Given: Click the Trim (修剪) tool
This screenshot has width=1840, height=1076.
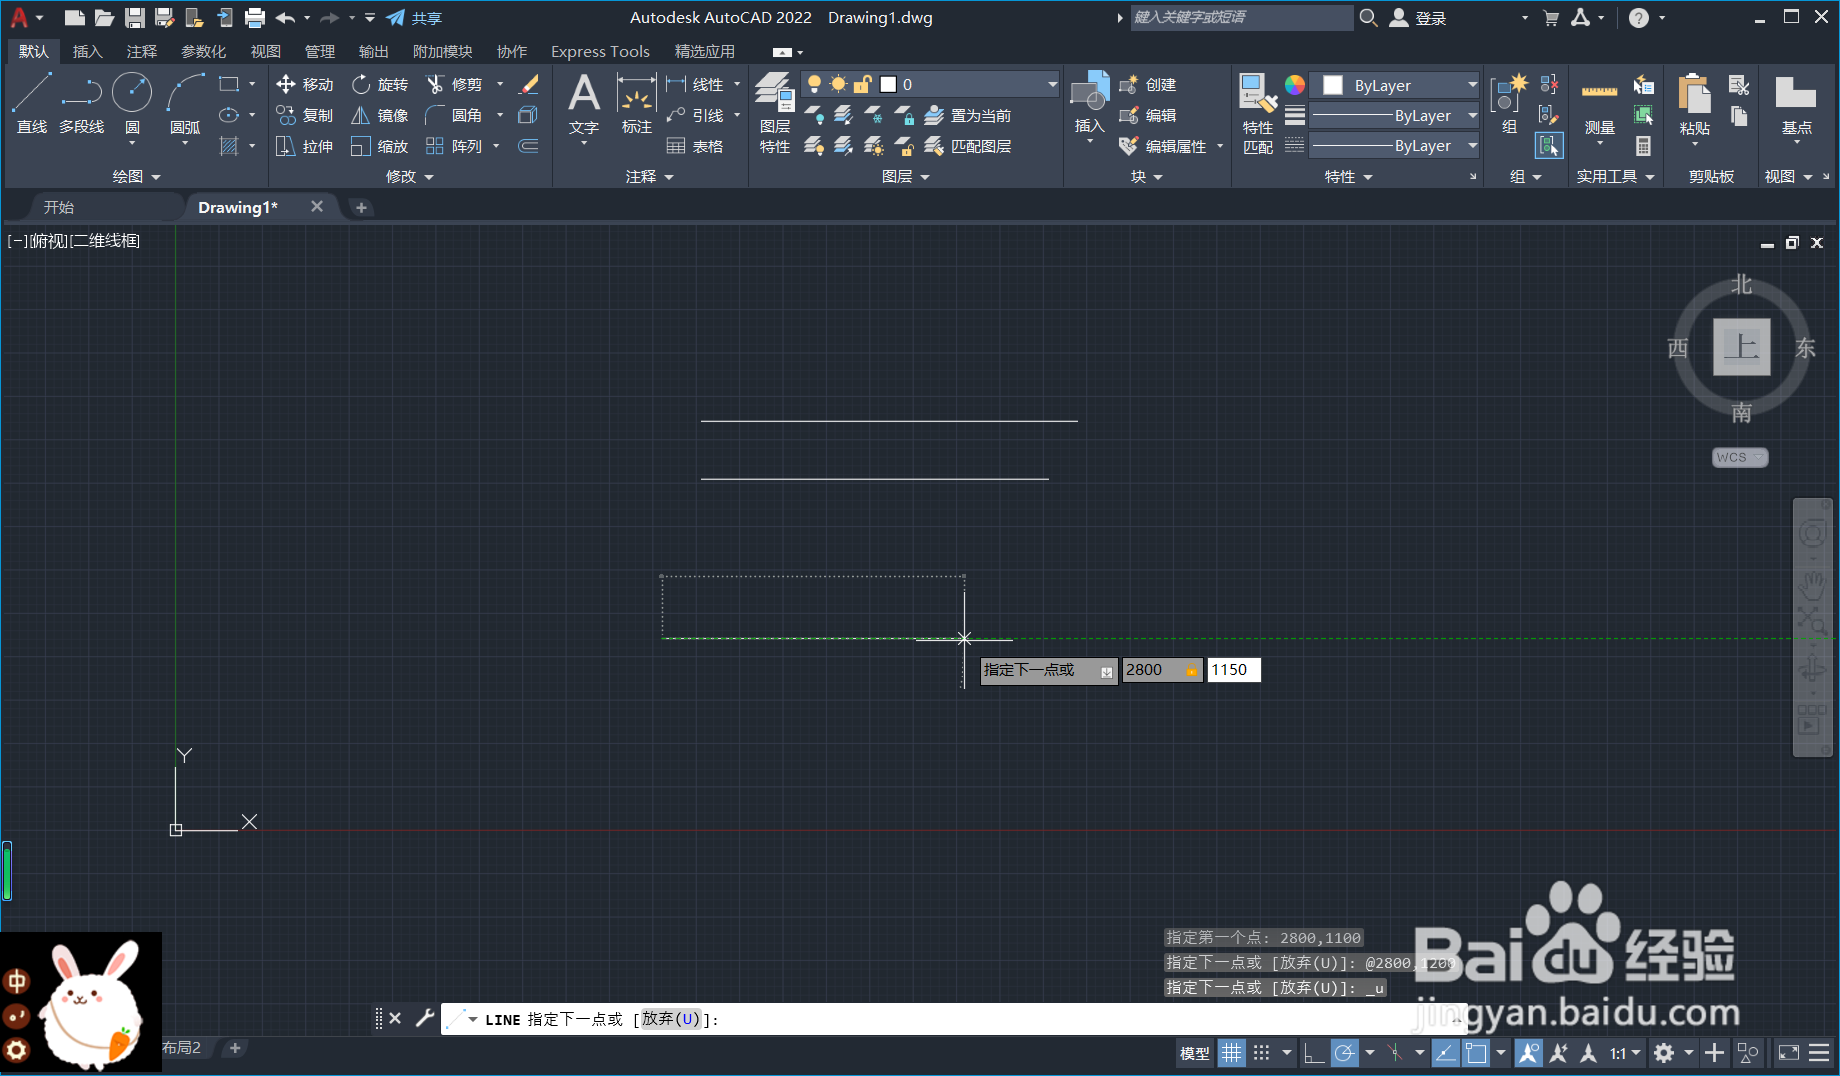Looking at the screenshot, I should [455, 85].
